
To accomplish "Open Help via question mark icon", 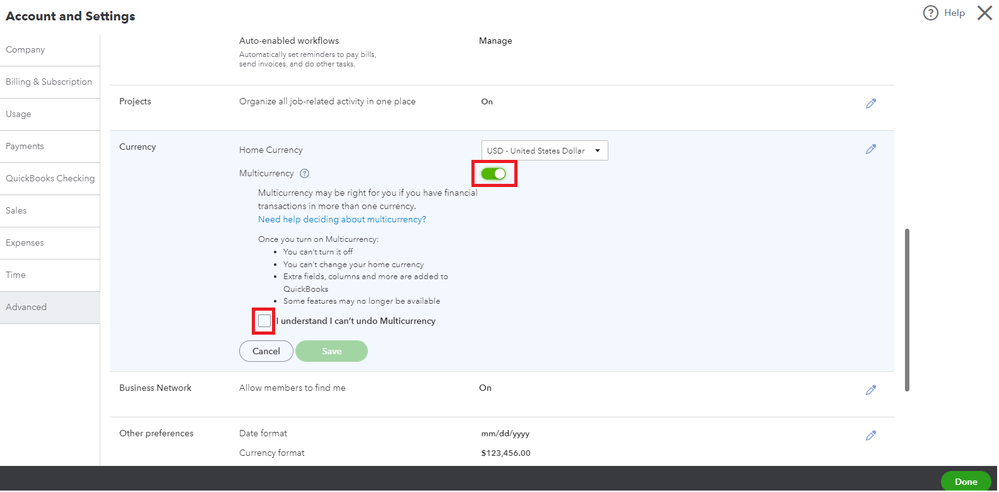I will coord(930,13).
